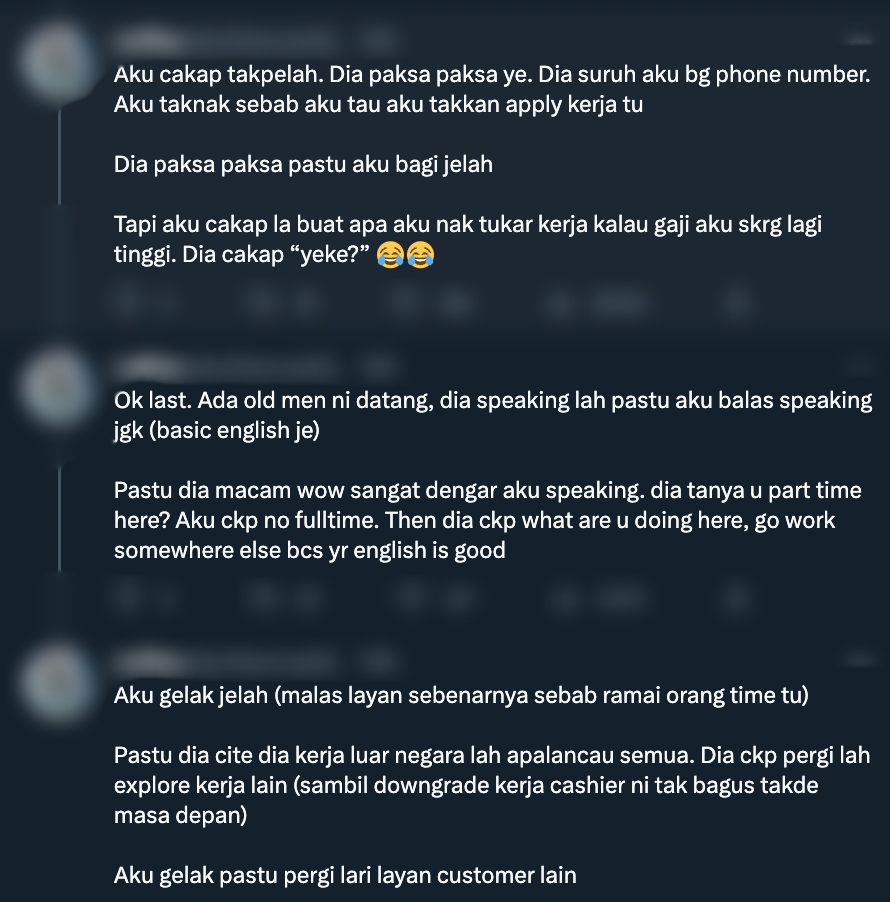Viewport: 890px width, 902px height.
Task: Open more options on the "Aku gelak jelah" tweet
Action: [860, 660]
